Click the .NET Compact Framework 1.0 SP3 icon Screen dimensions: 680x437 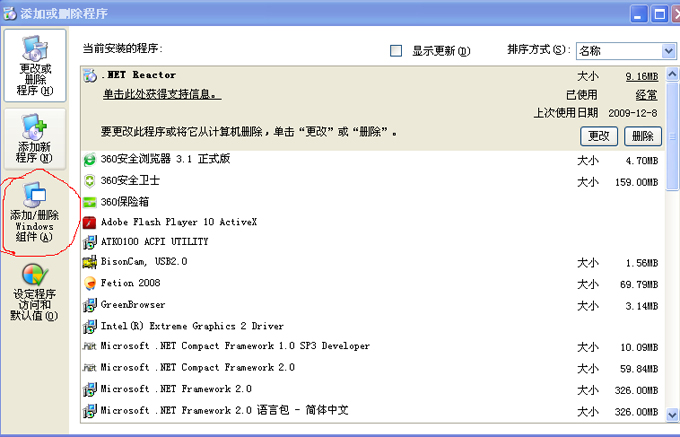click(x=89, y=346)
